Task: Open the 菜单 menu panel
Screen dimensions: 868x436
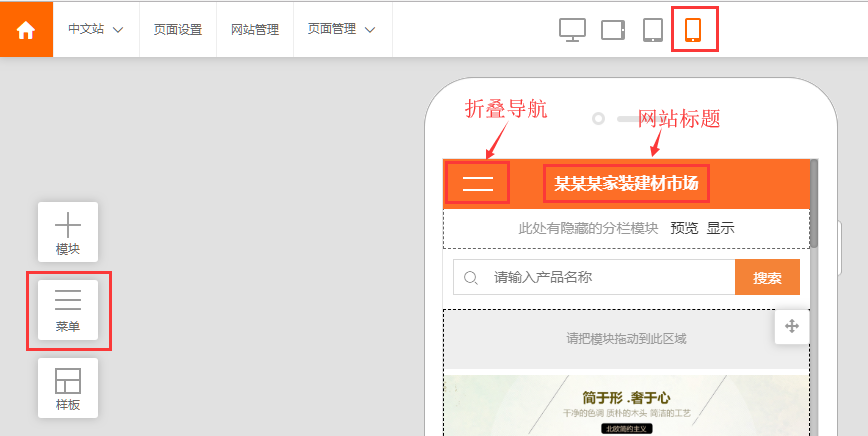Action: click(68, 310)
